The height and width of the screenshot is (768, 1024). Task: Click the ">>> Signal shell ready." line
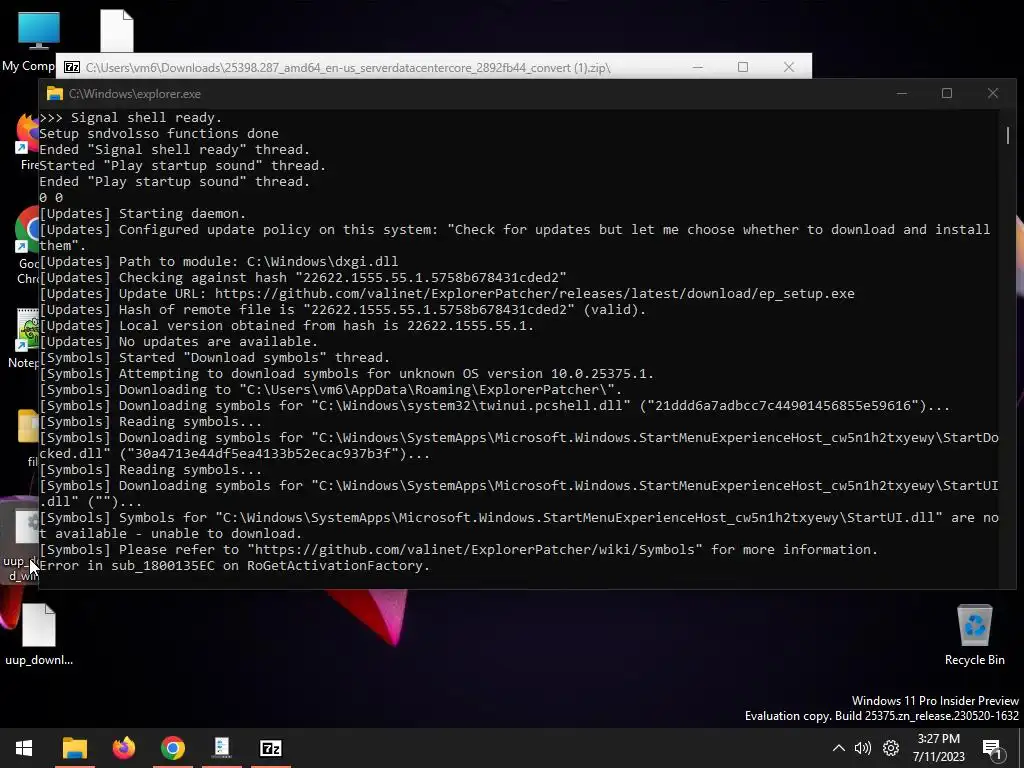pos(131,118)
